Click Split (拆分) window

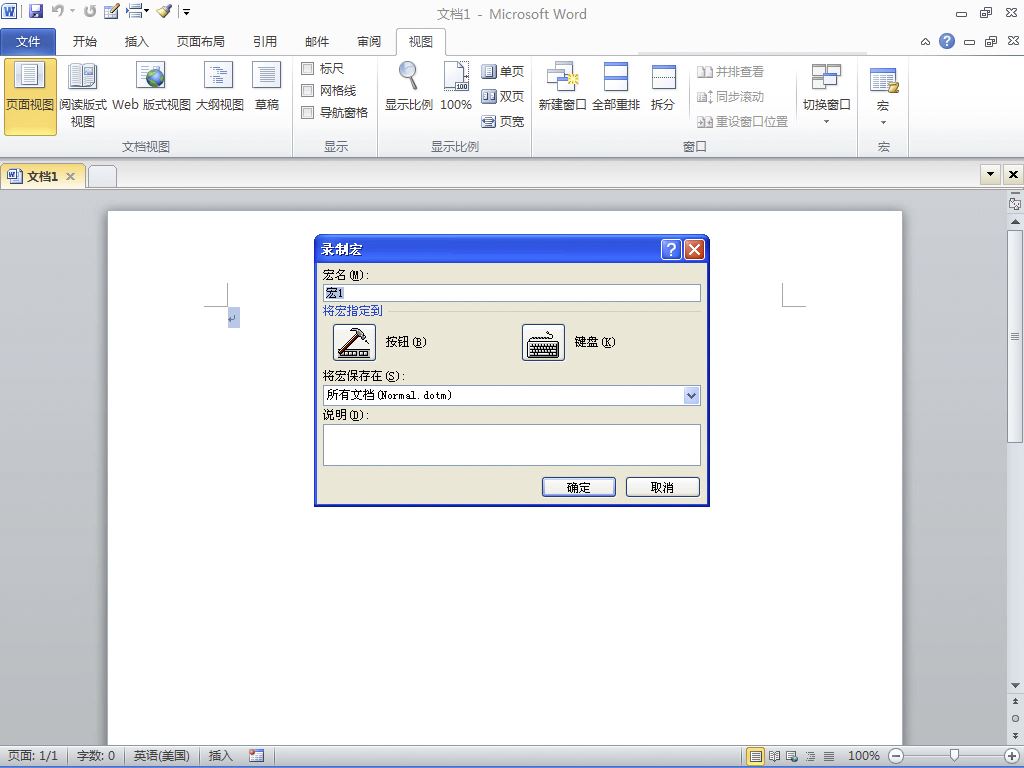click(x=663, y=87)
